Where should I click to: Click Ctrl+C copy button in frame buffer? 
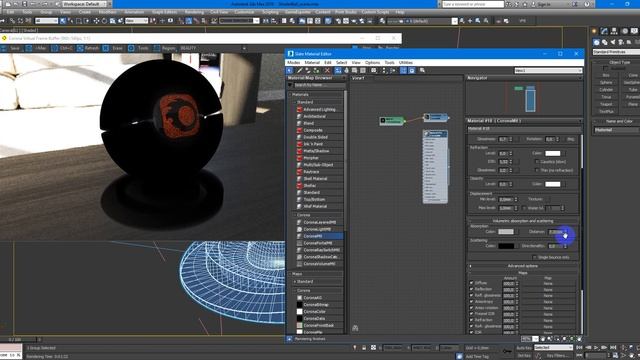coord(62,48)
